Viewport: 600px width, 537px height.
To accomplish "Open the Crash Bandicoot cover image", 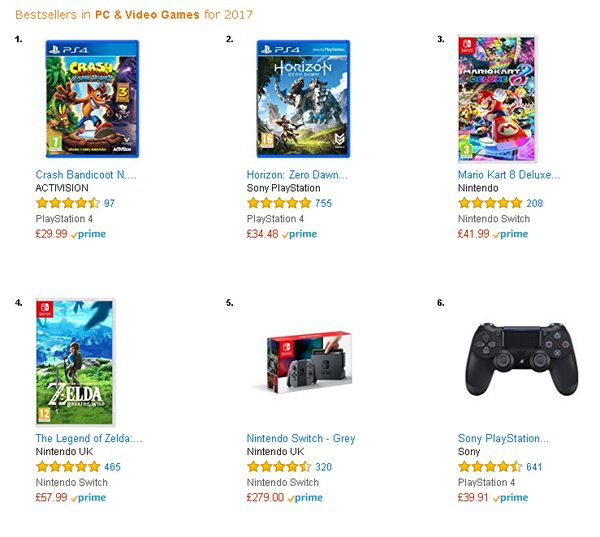I will coord(92,99).
